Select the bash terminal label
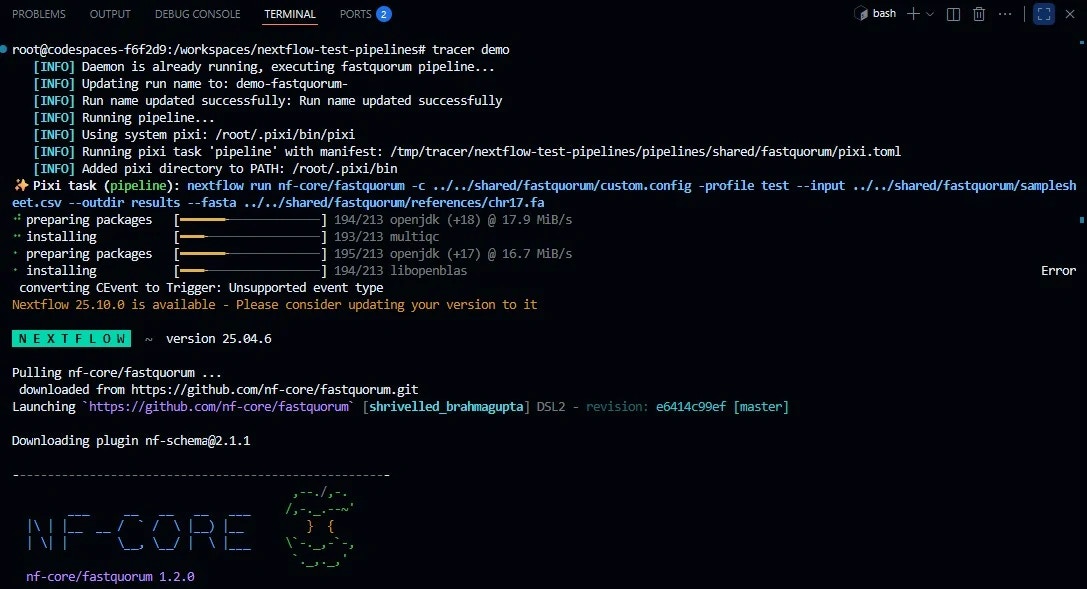The height and width of the screenshot is (589, 1087). 884,13
